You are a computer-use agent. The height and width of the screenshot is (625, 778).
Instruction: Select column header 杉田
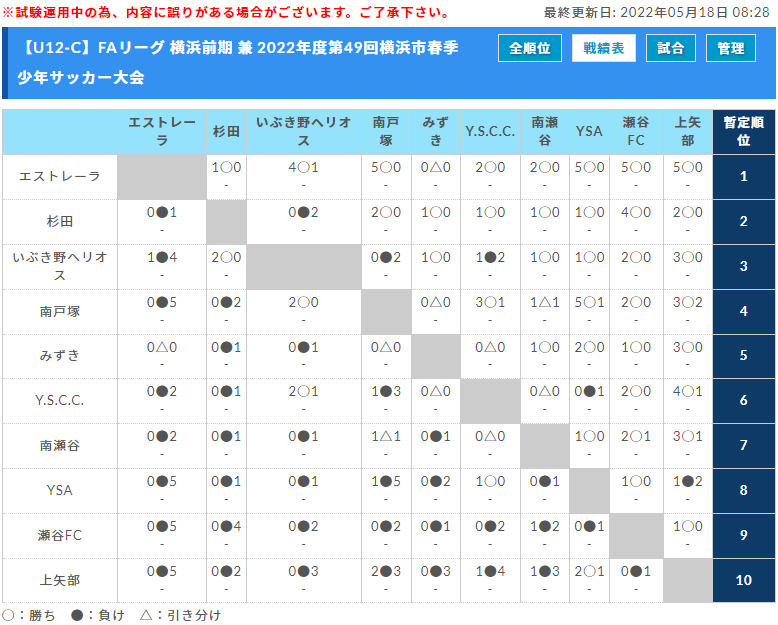pos(226,132)
